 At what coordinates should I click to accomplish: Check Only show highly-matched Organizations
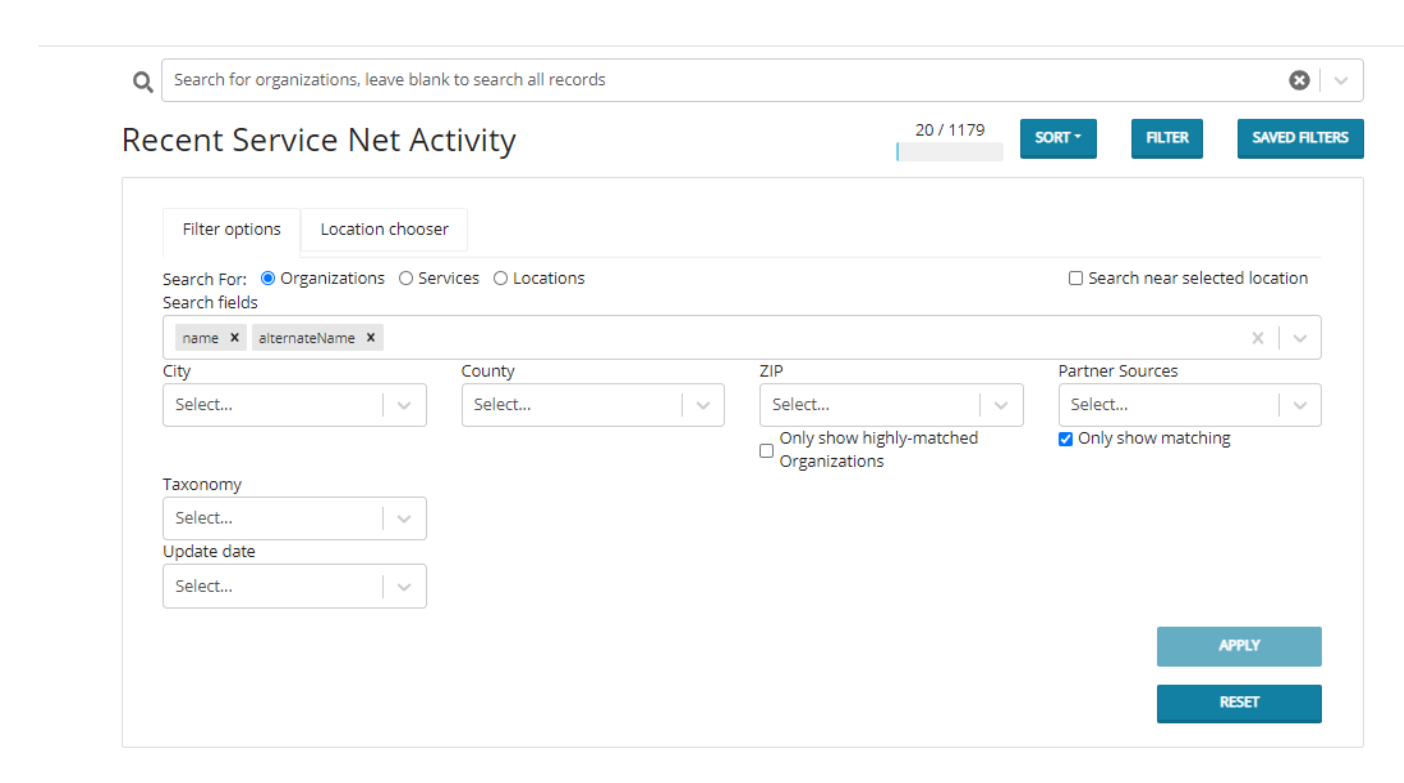click(x=766, y=450)
